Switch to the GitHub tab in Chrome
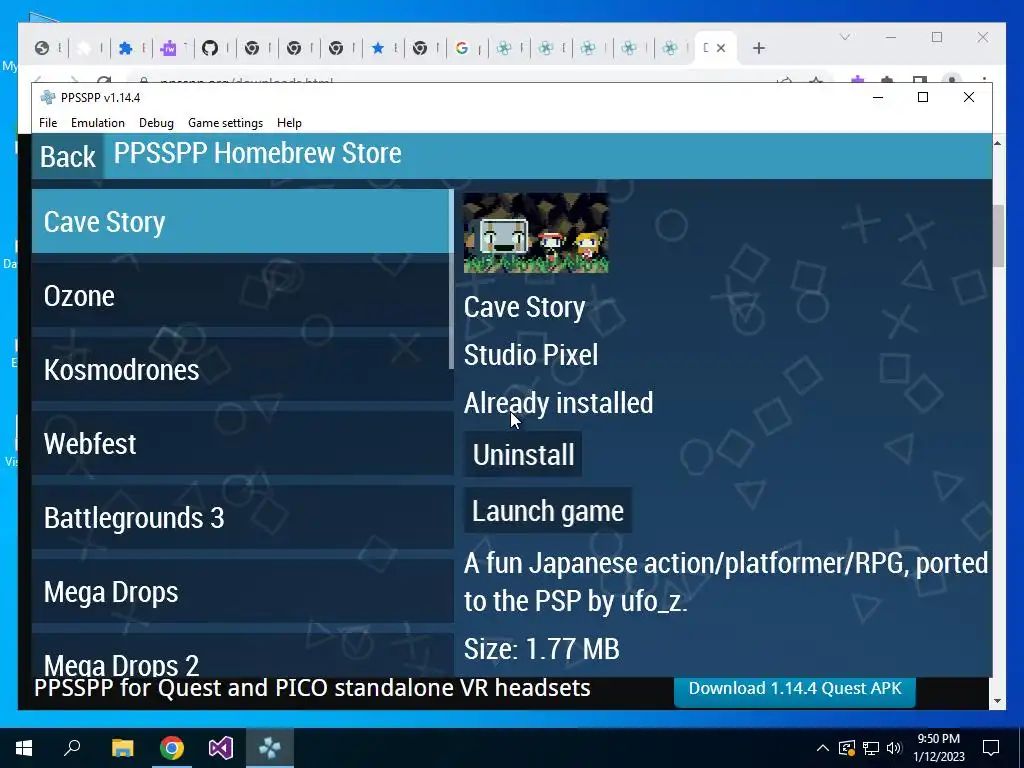The height and width of the screenshot is (768, 1024). pos(210,48)
